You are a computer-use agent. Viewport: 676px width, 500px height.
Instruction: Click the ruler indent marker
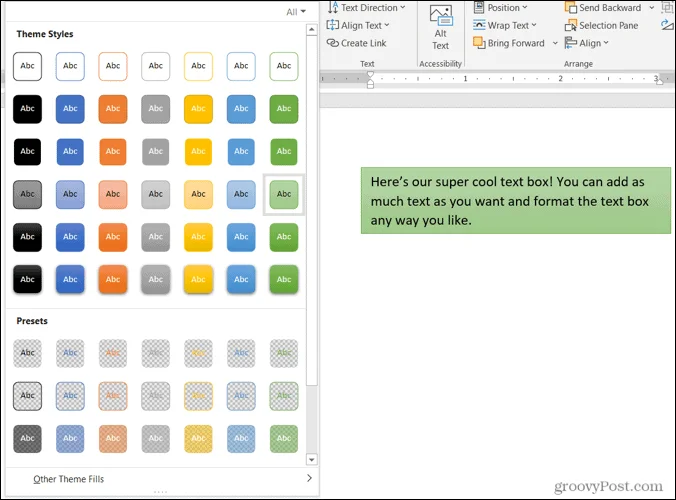(x=370, y=80)
